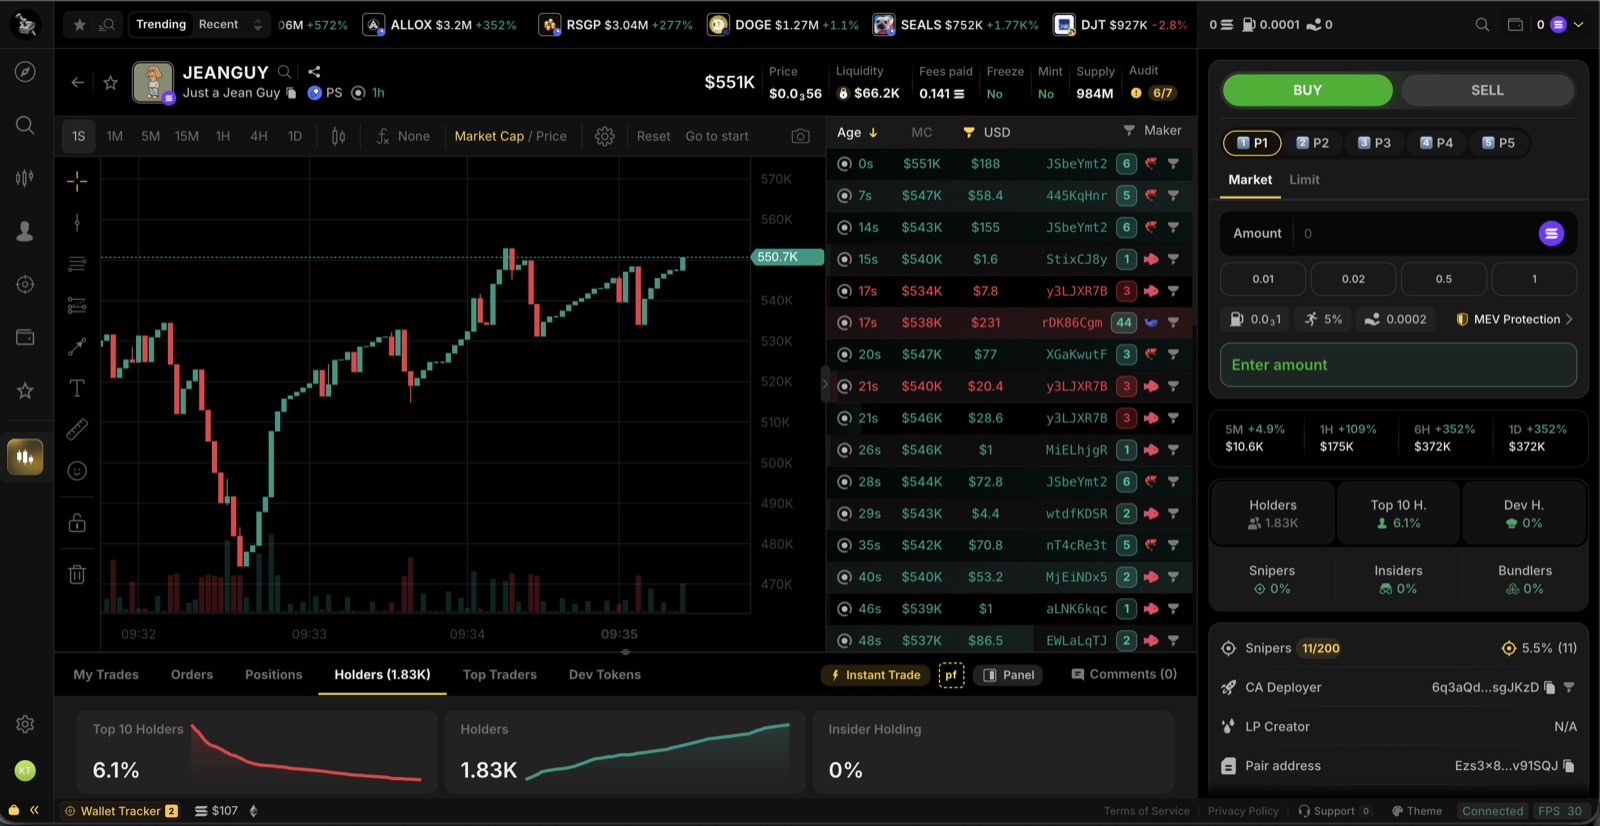Delete drawings with the trash icon

(x=77, y=574)
